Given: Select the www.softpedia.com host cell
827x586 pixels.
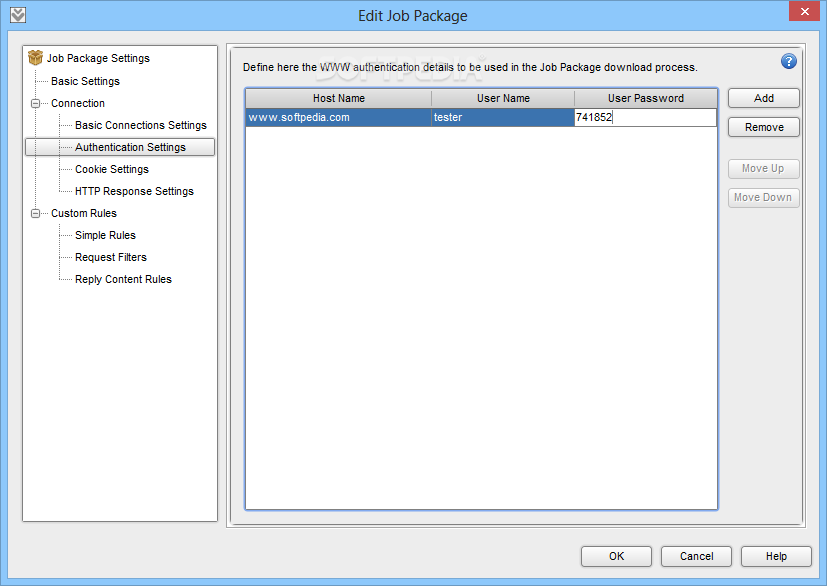Looking at the screenshot, I should point(339,118).
